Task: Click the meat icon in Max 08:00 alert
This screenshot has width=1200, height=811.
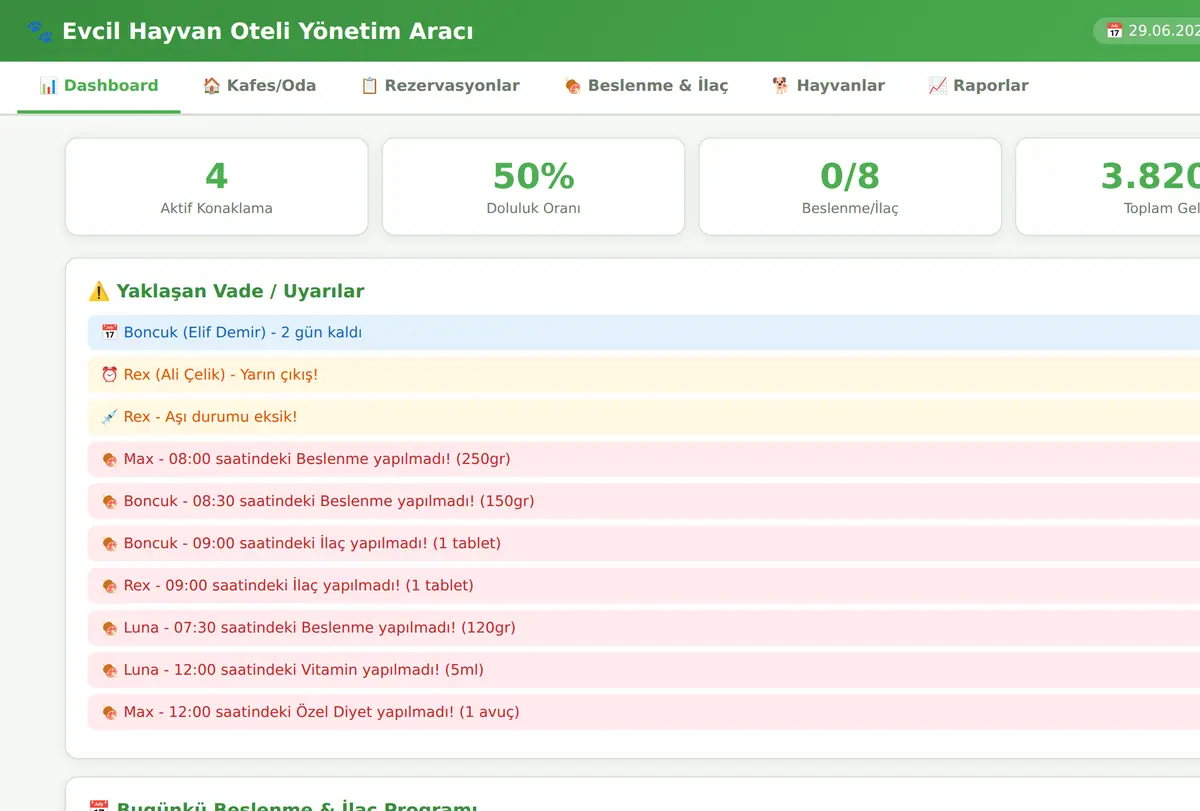Action: (x=110, y=459)
